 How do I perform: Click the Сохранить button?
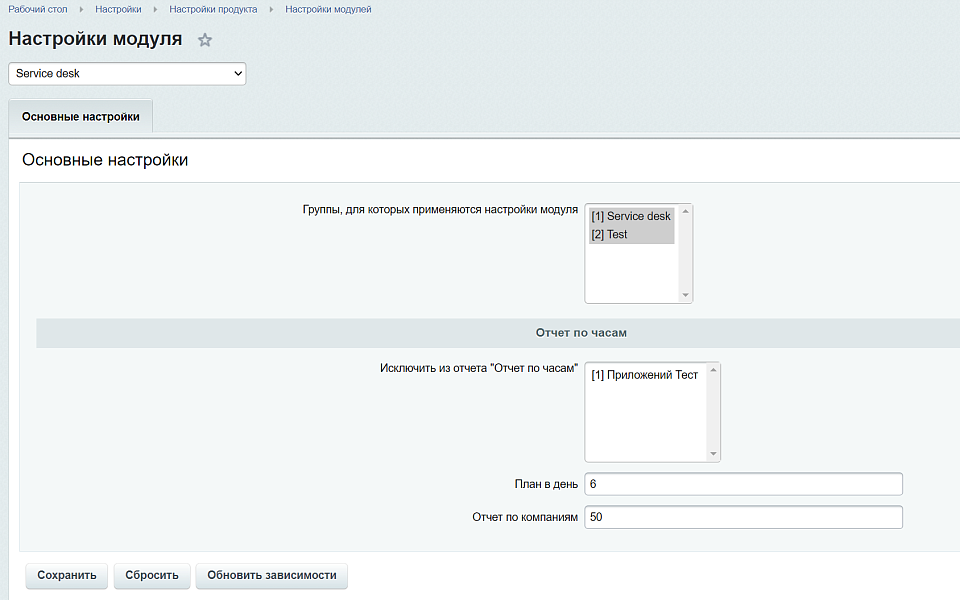point(66,575)
